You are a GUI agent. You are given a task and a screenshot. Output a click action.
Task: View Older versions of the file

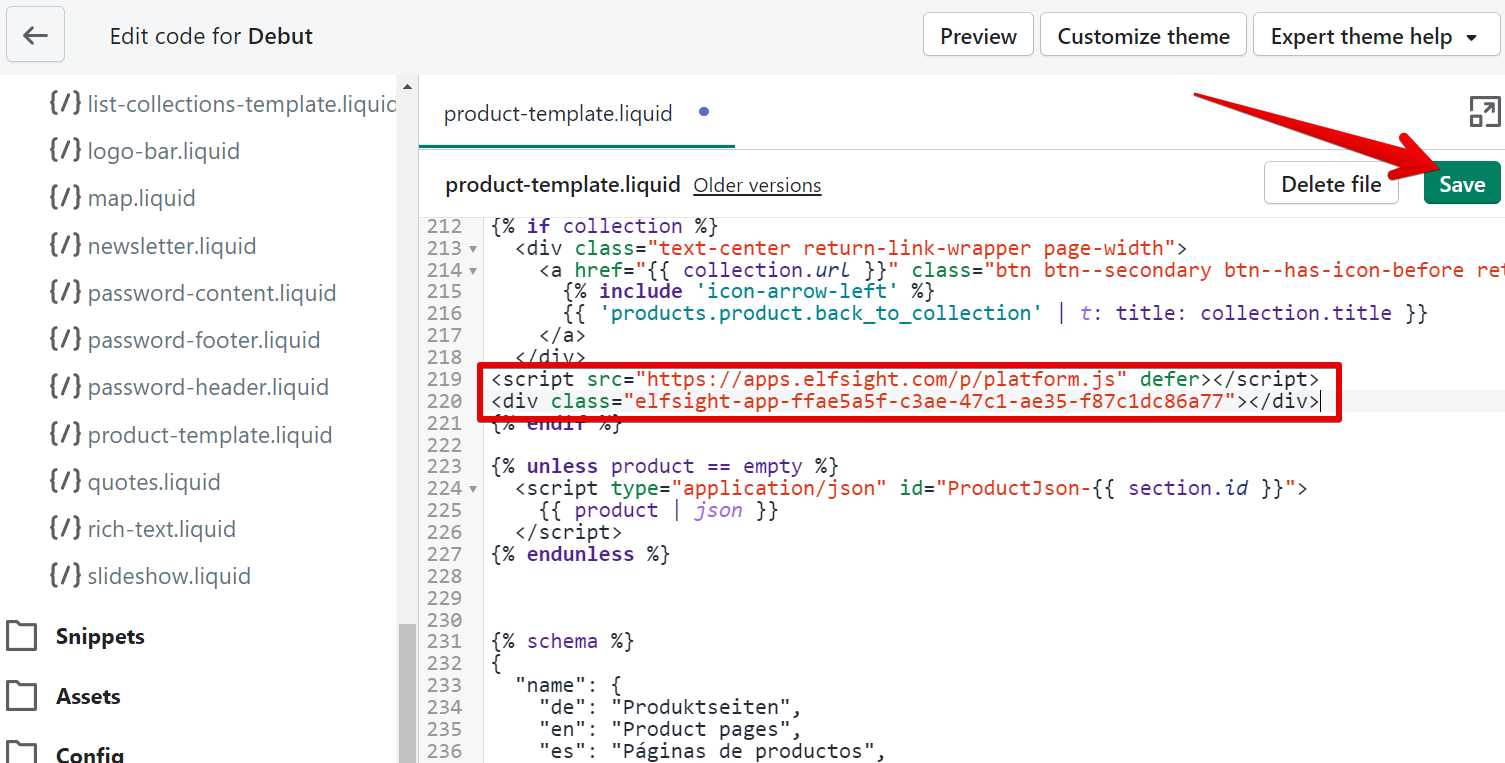click(x=757, y=185)
